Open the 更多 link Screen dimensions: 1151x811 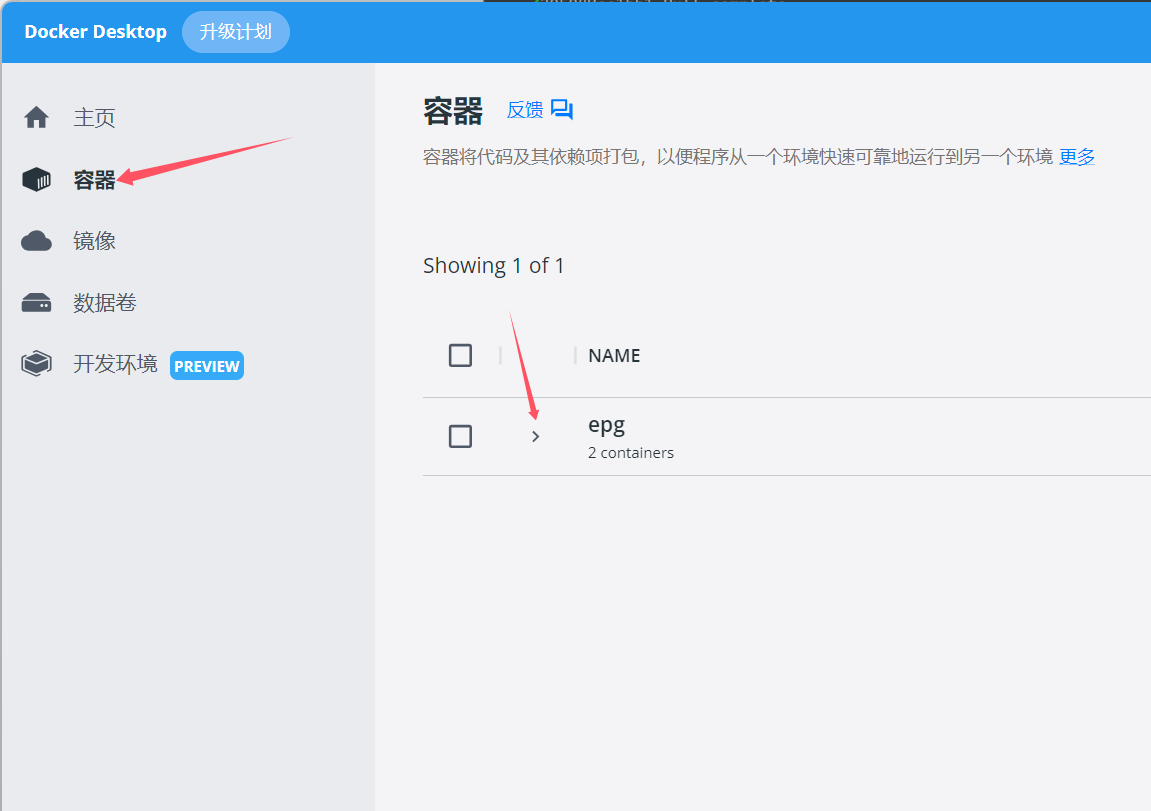[1077, 156]
